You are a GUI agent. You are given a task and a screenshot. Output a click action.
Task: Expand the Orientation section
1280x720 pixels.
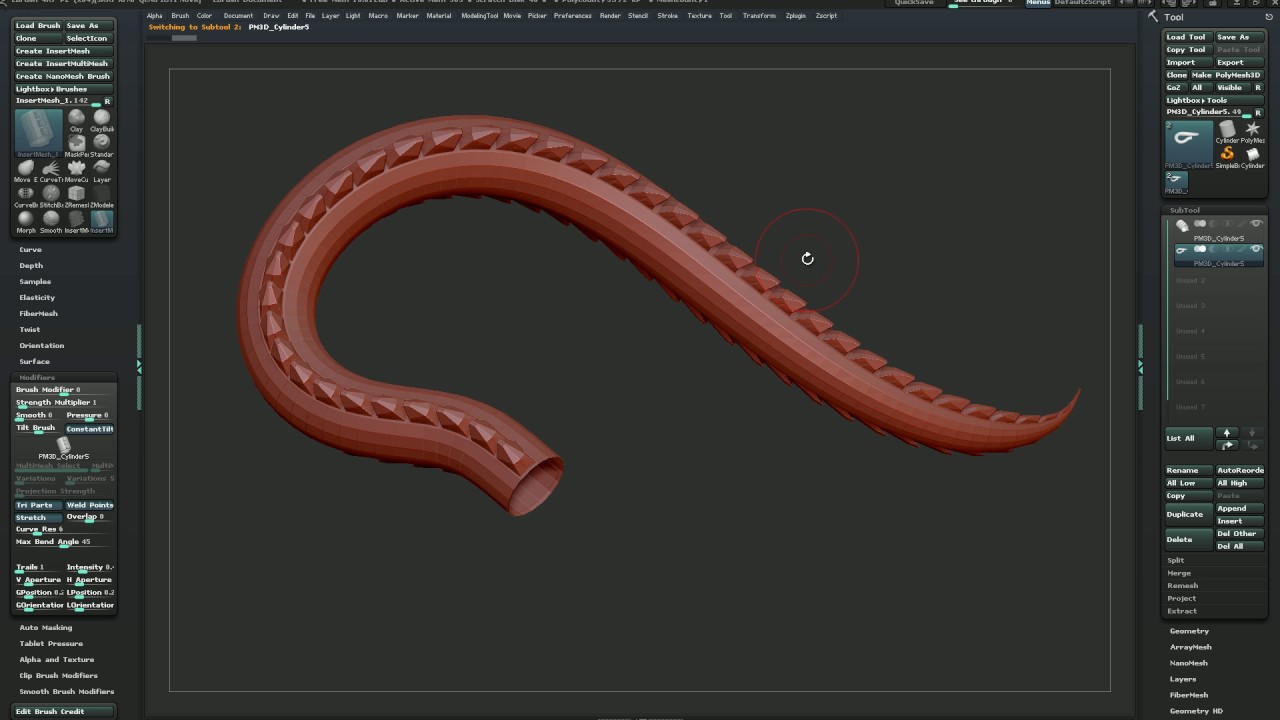click(42, 346)
